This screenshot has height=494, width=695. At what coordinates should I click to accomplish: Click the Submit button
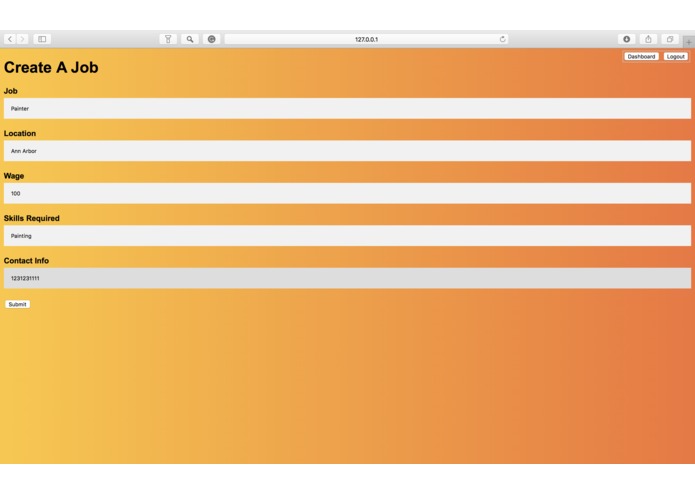pyautogui.click(x=17, y=304)
